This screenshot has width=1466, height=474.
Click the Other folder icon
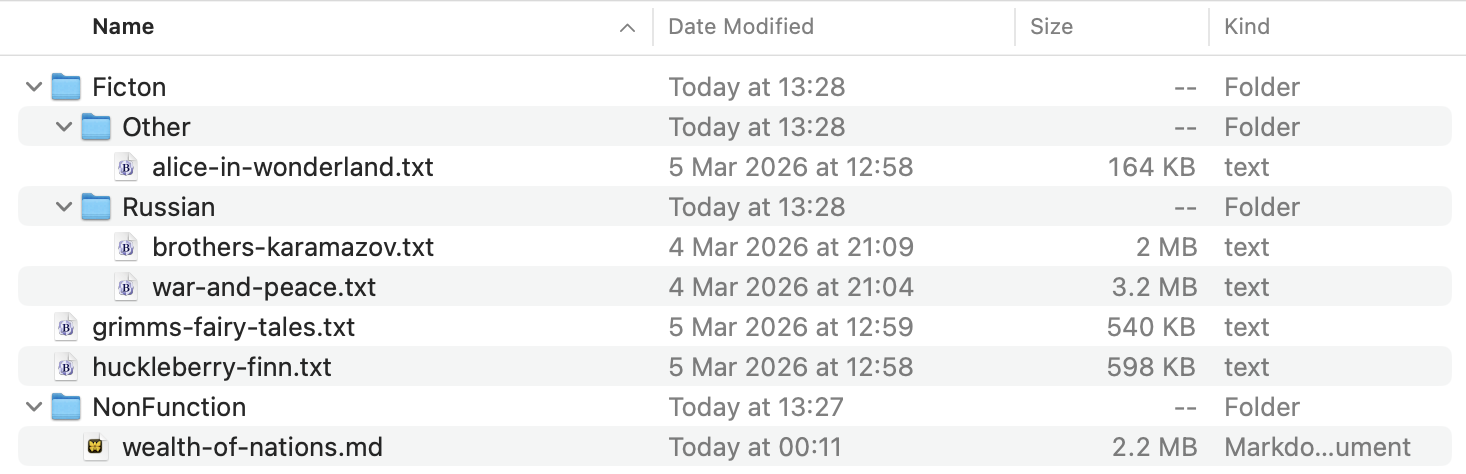(x=96, y=127)
